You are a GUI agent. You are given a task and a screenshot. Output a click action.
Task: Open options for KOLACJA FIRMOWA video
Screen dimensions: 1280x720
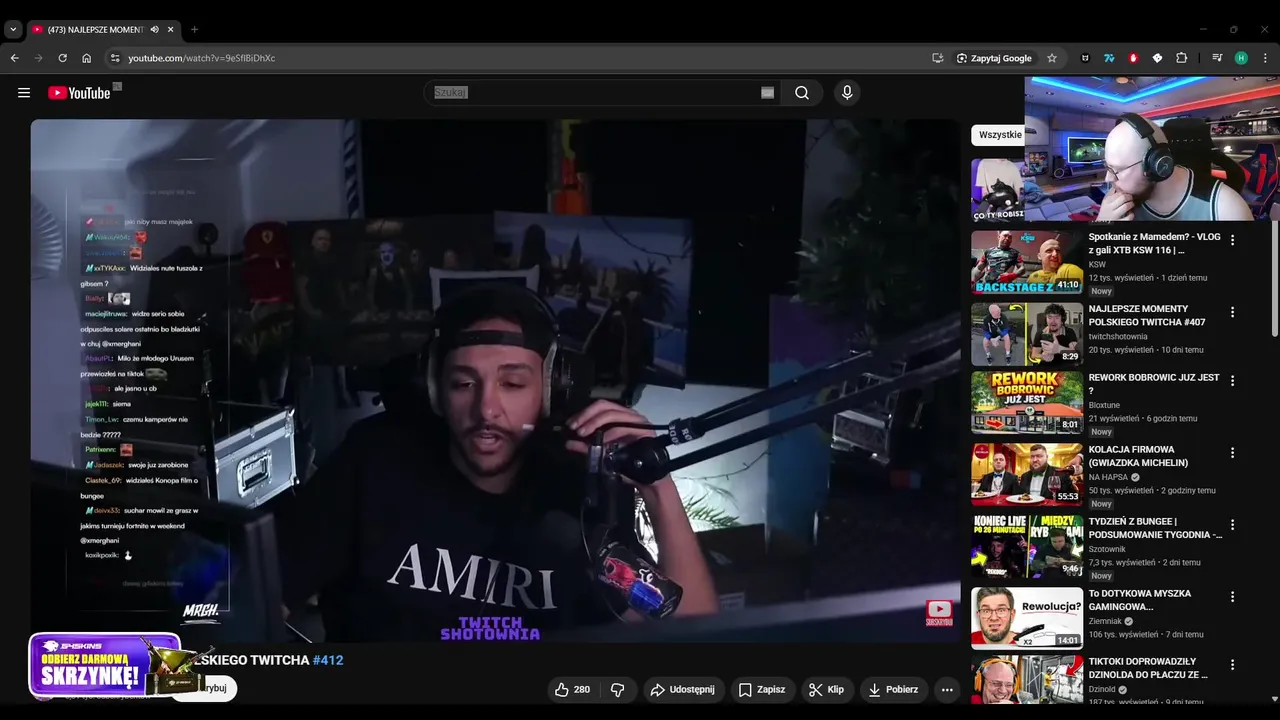1232,452
